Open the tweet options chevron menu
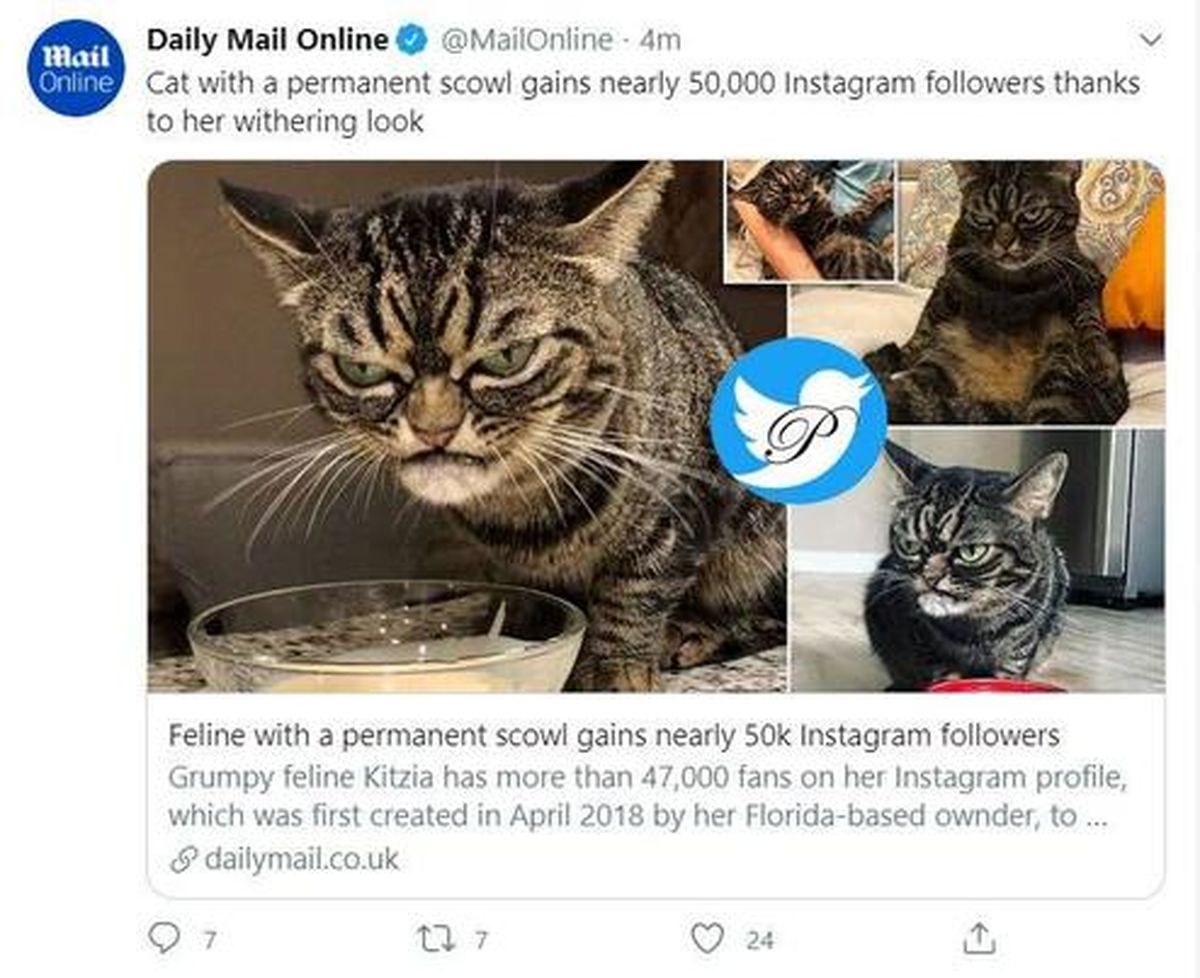The width and height of the screenshot is (1200, 978). (x=1151, y=41)
